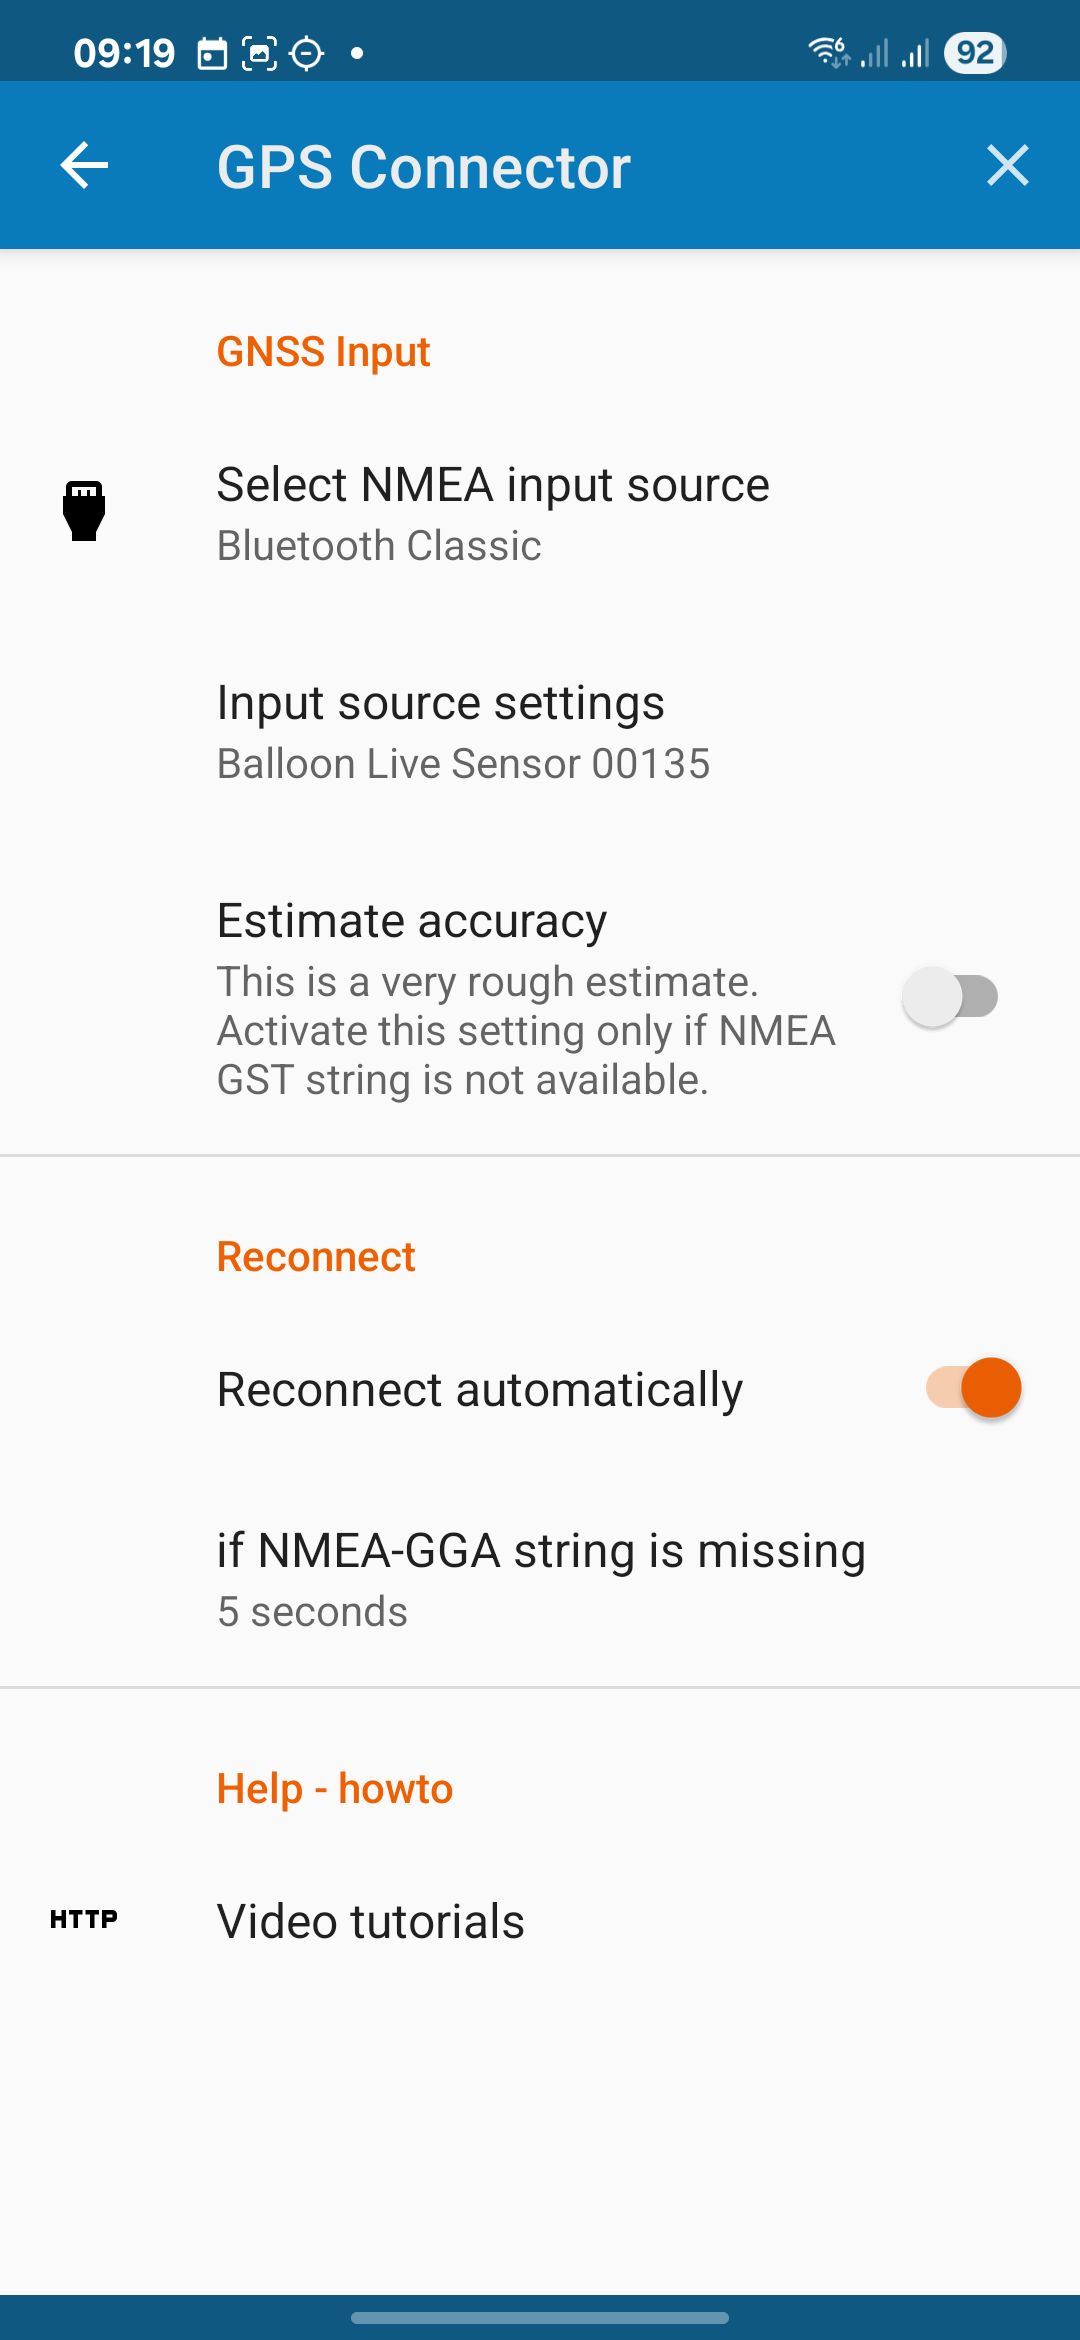Open Select NMEA input source chooser
1080x2340 pixels.
click(x=493, y=513)
